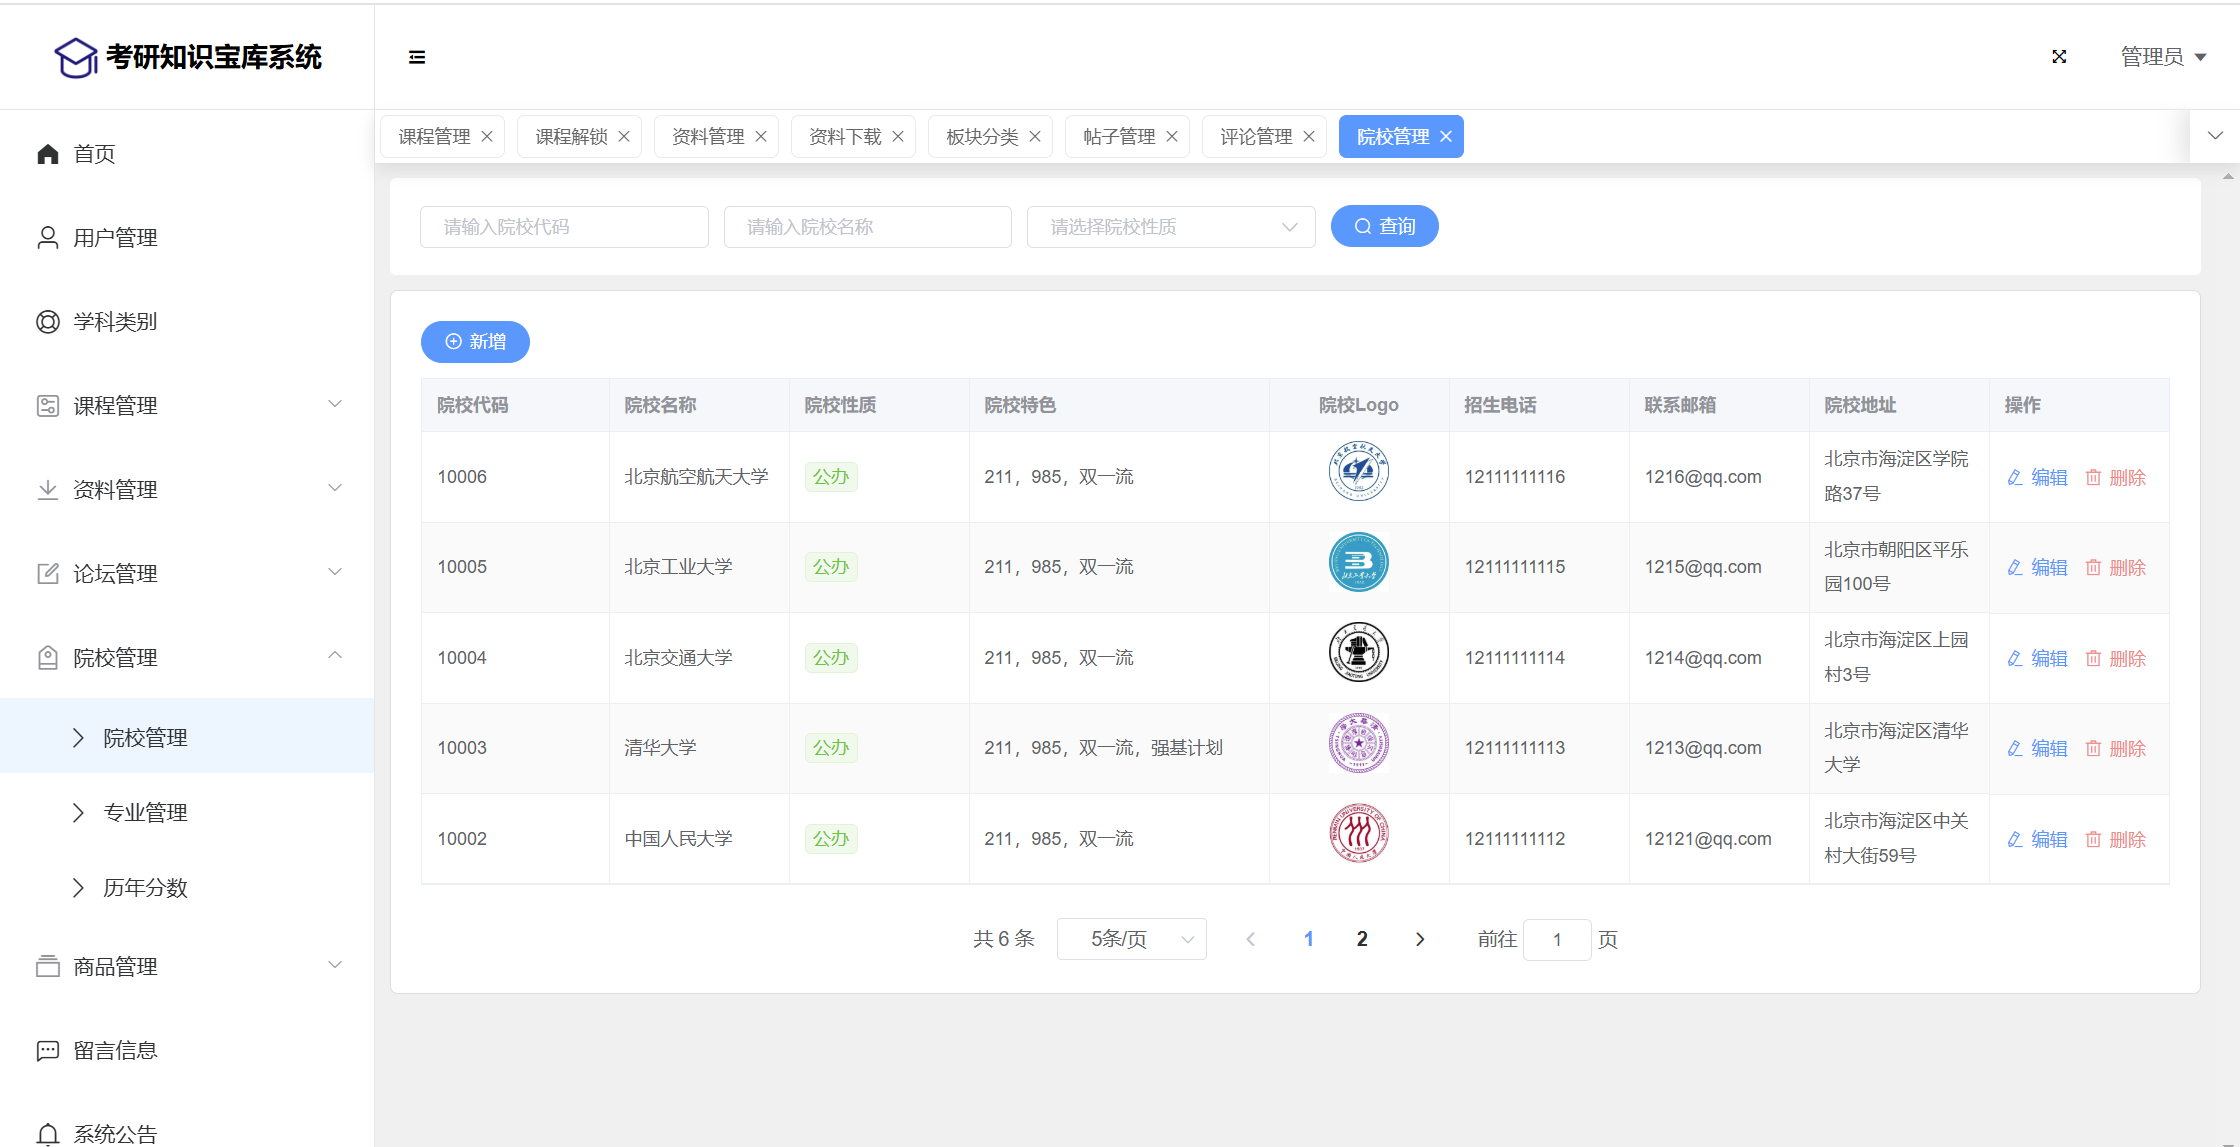Close the 课程管理 tab
The height and width of the screenshot is (1147, 2240).
tap(487, 137)
